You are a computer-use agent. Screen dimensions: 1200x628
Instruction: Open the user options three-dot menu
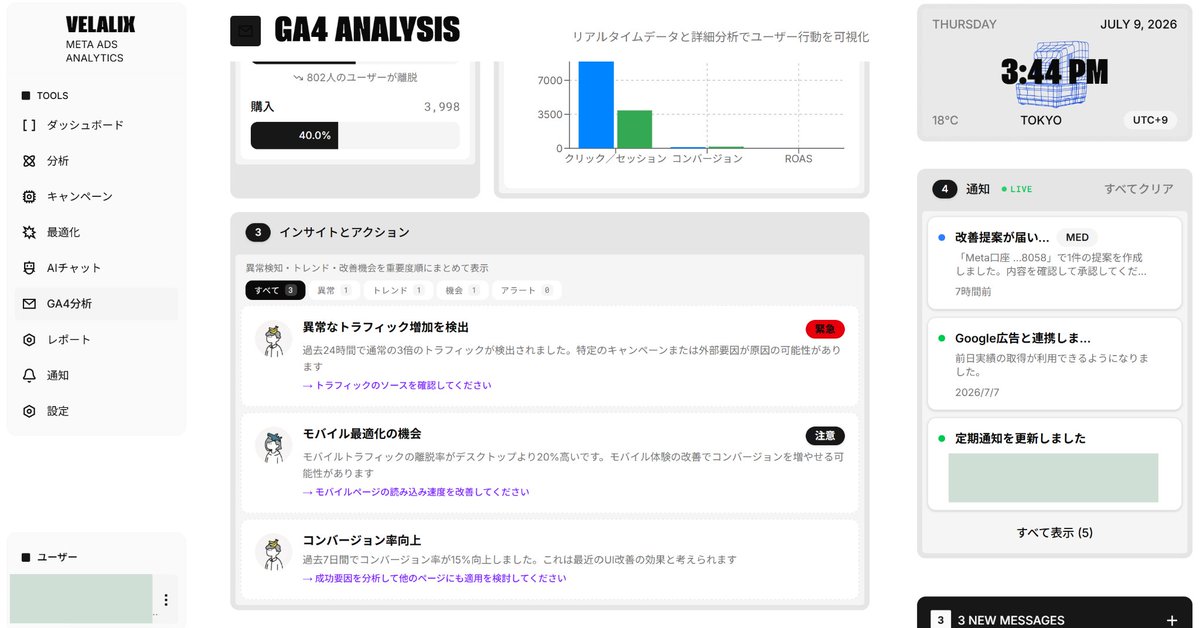point(166,600)
